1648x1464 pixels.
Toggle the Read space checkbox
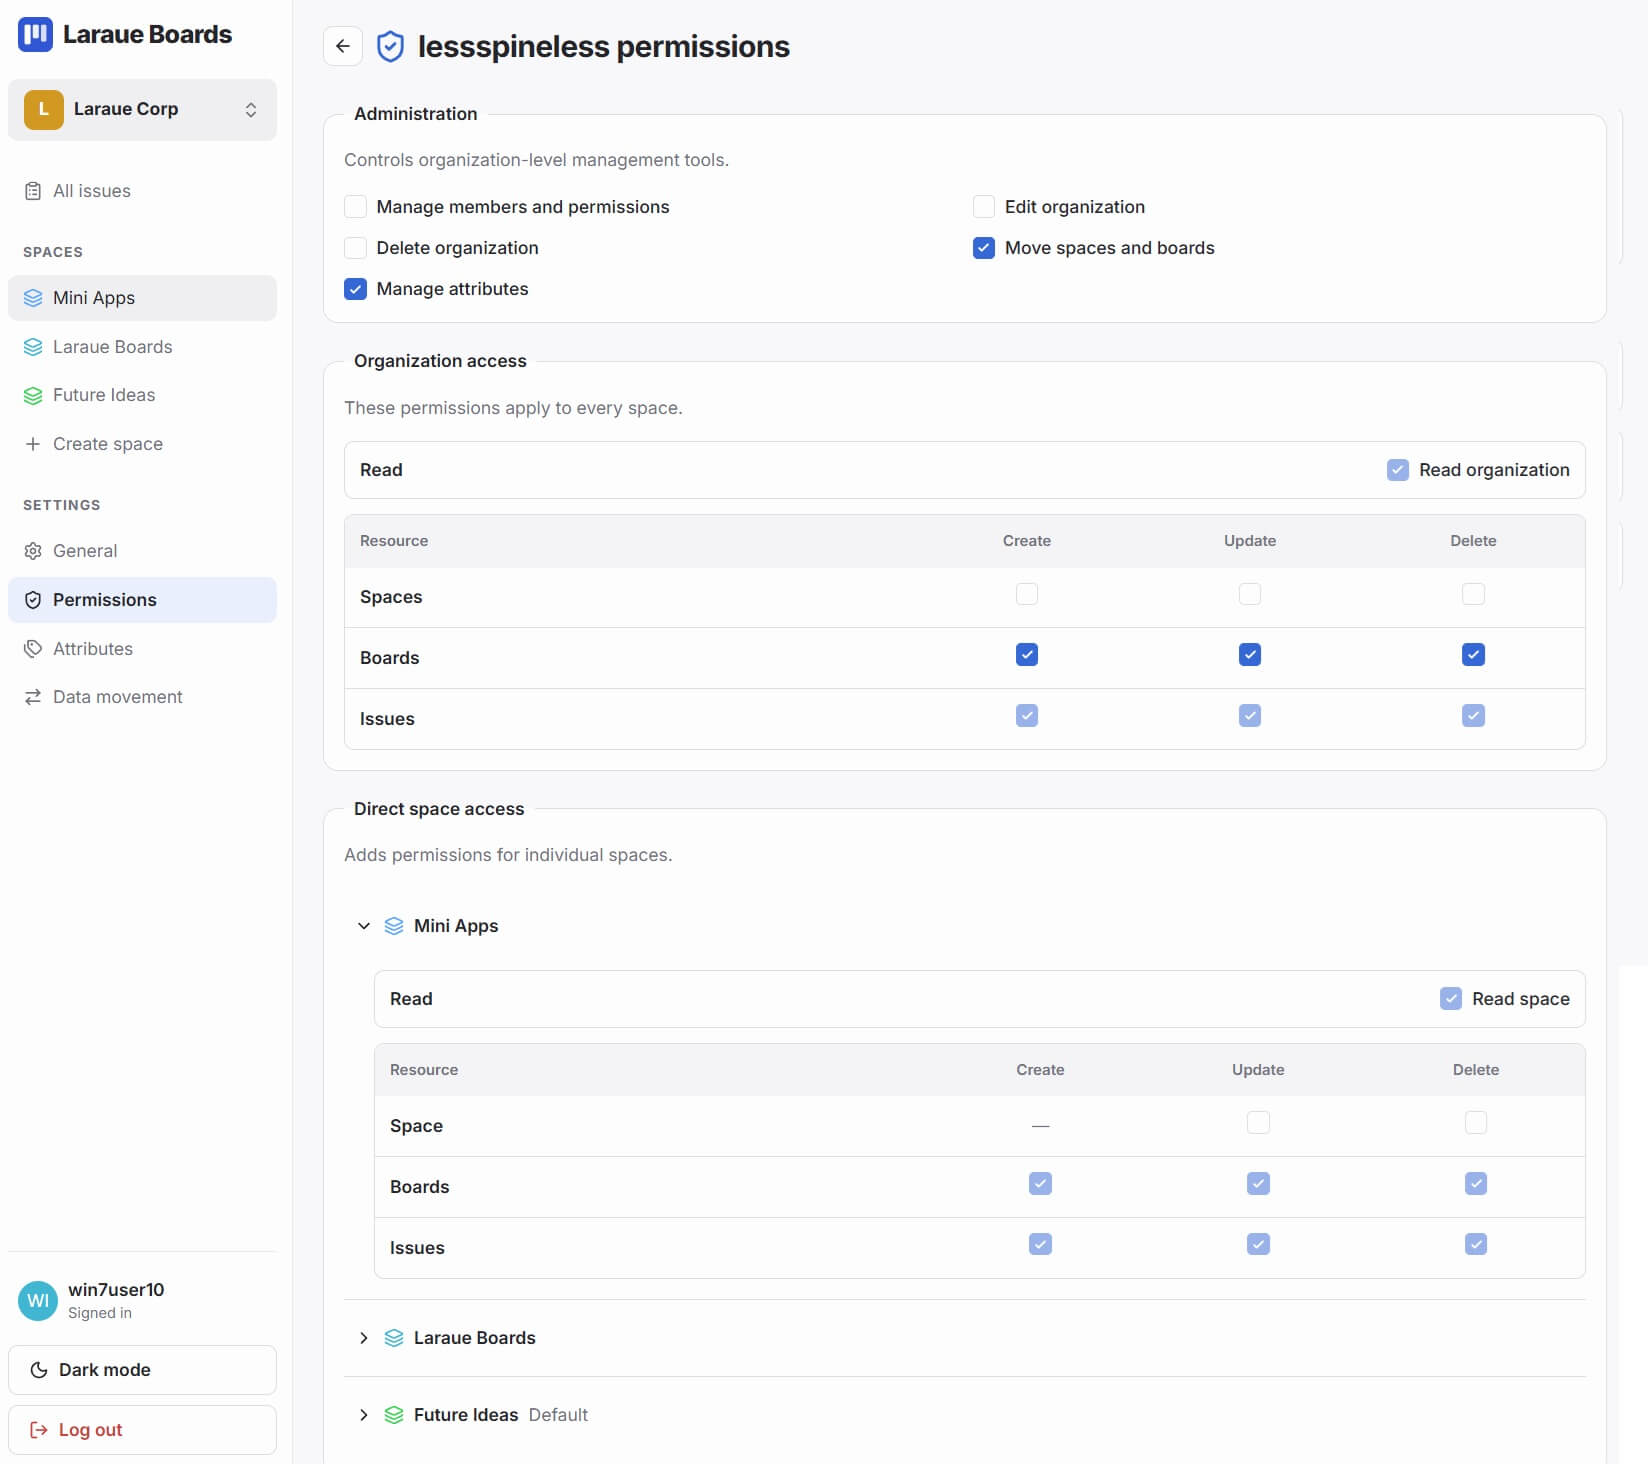point(1451,999)
